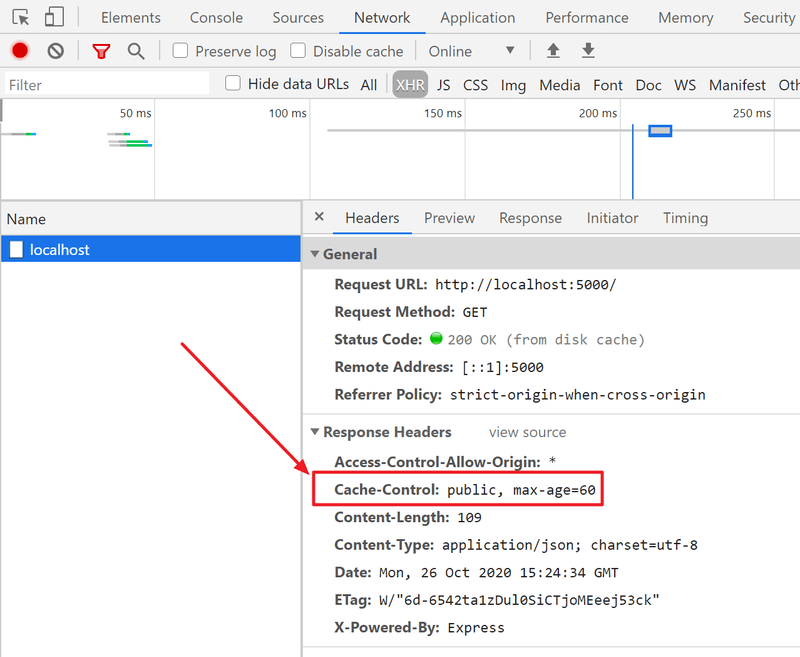Click the search magnifier icon
This screenshot has width=800, height=657.
(x=136, y=50)
